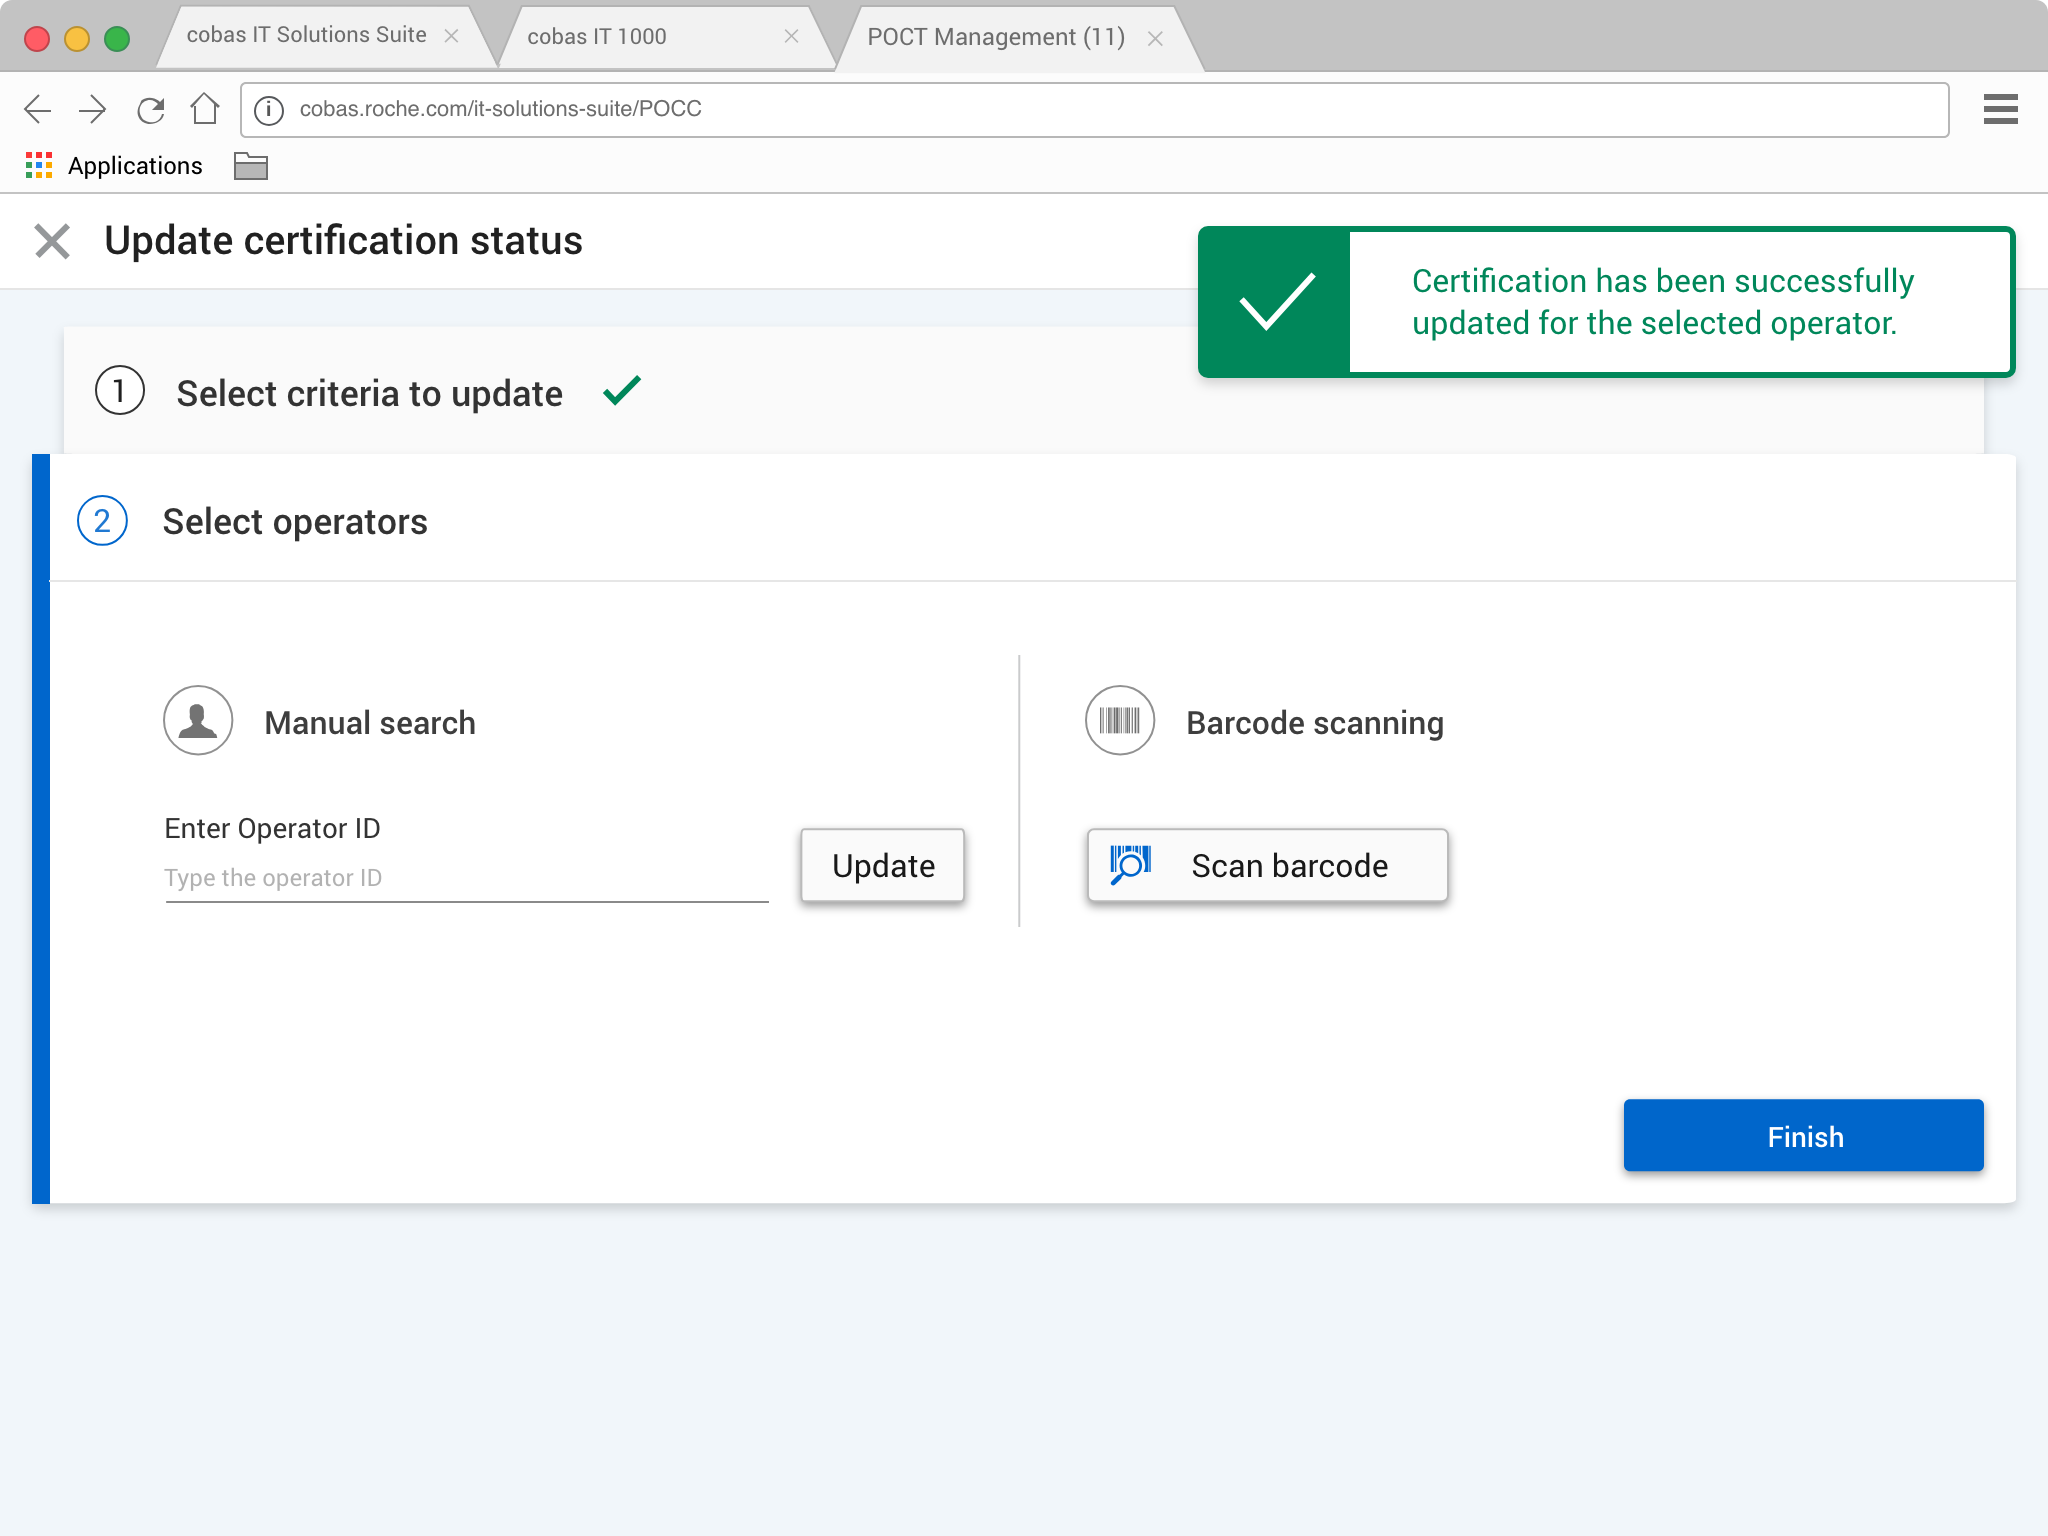Reload the page with refresh icon
The image size is (2048, 1536).
[x=150, y=109]
